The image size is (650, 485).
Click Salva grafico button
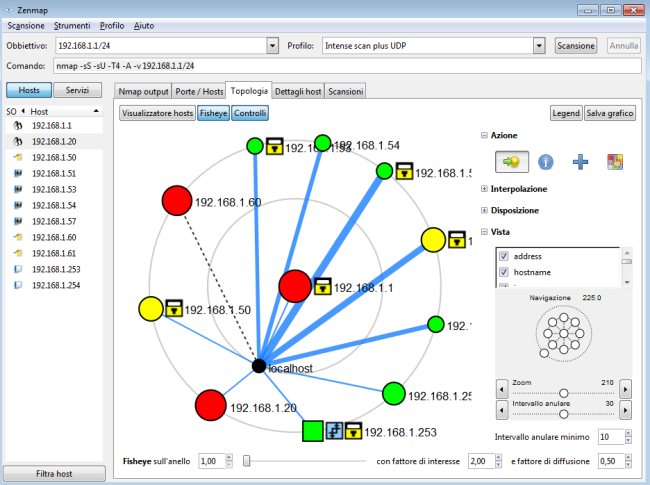pos(609,113)
